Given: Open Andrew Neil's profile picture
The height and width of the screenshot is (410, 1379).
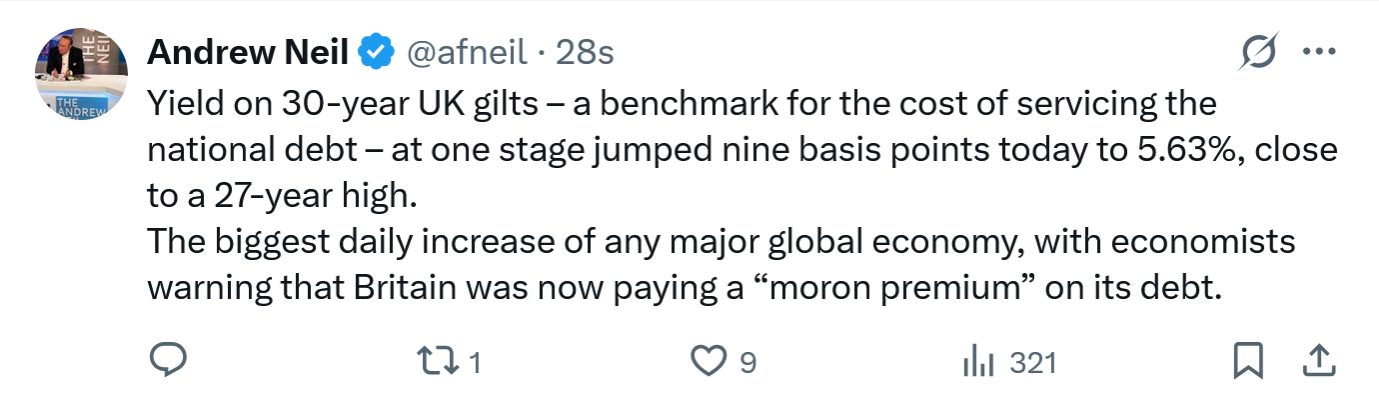Looking at the screenshot, I should click(x=82, y=75).
